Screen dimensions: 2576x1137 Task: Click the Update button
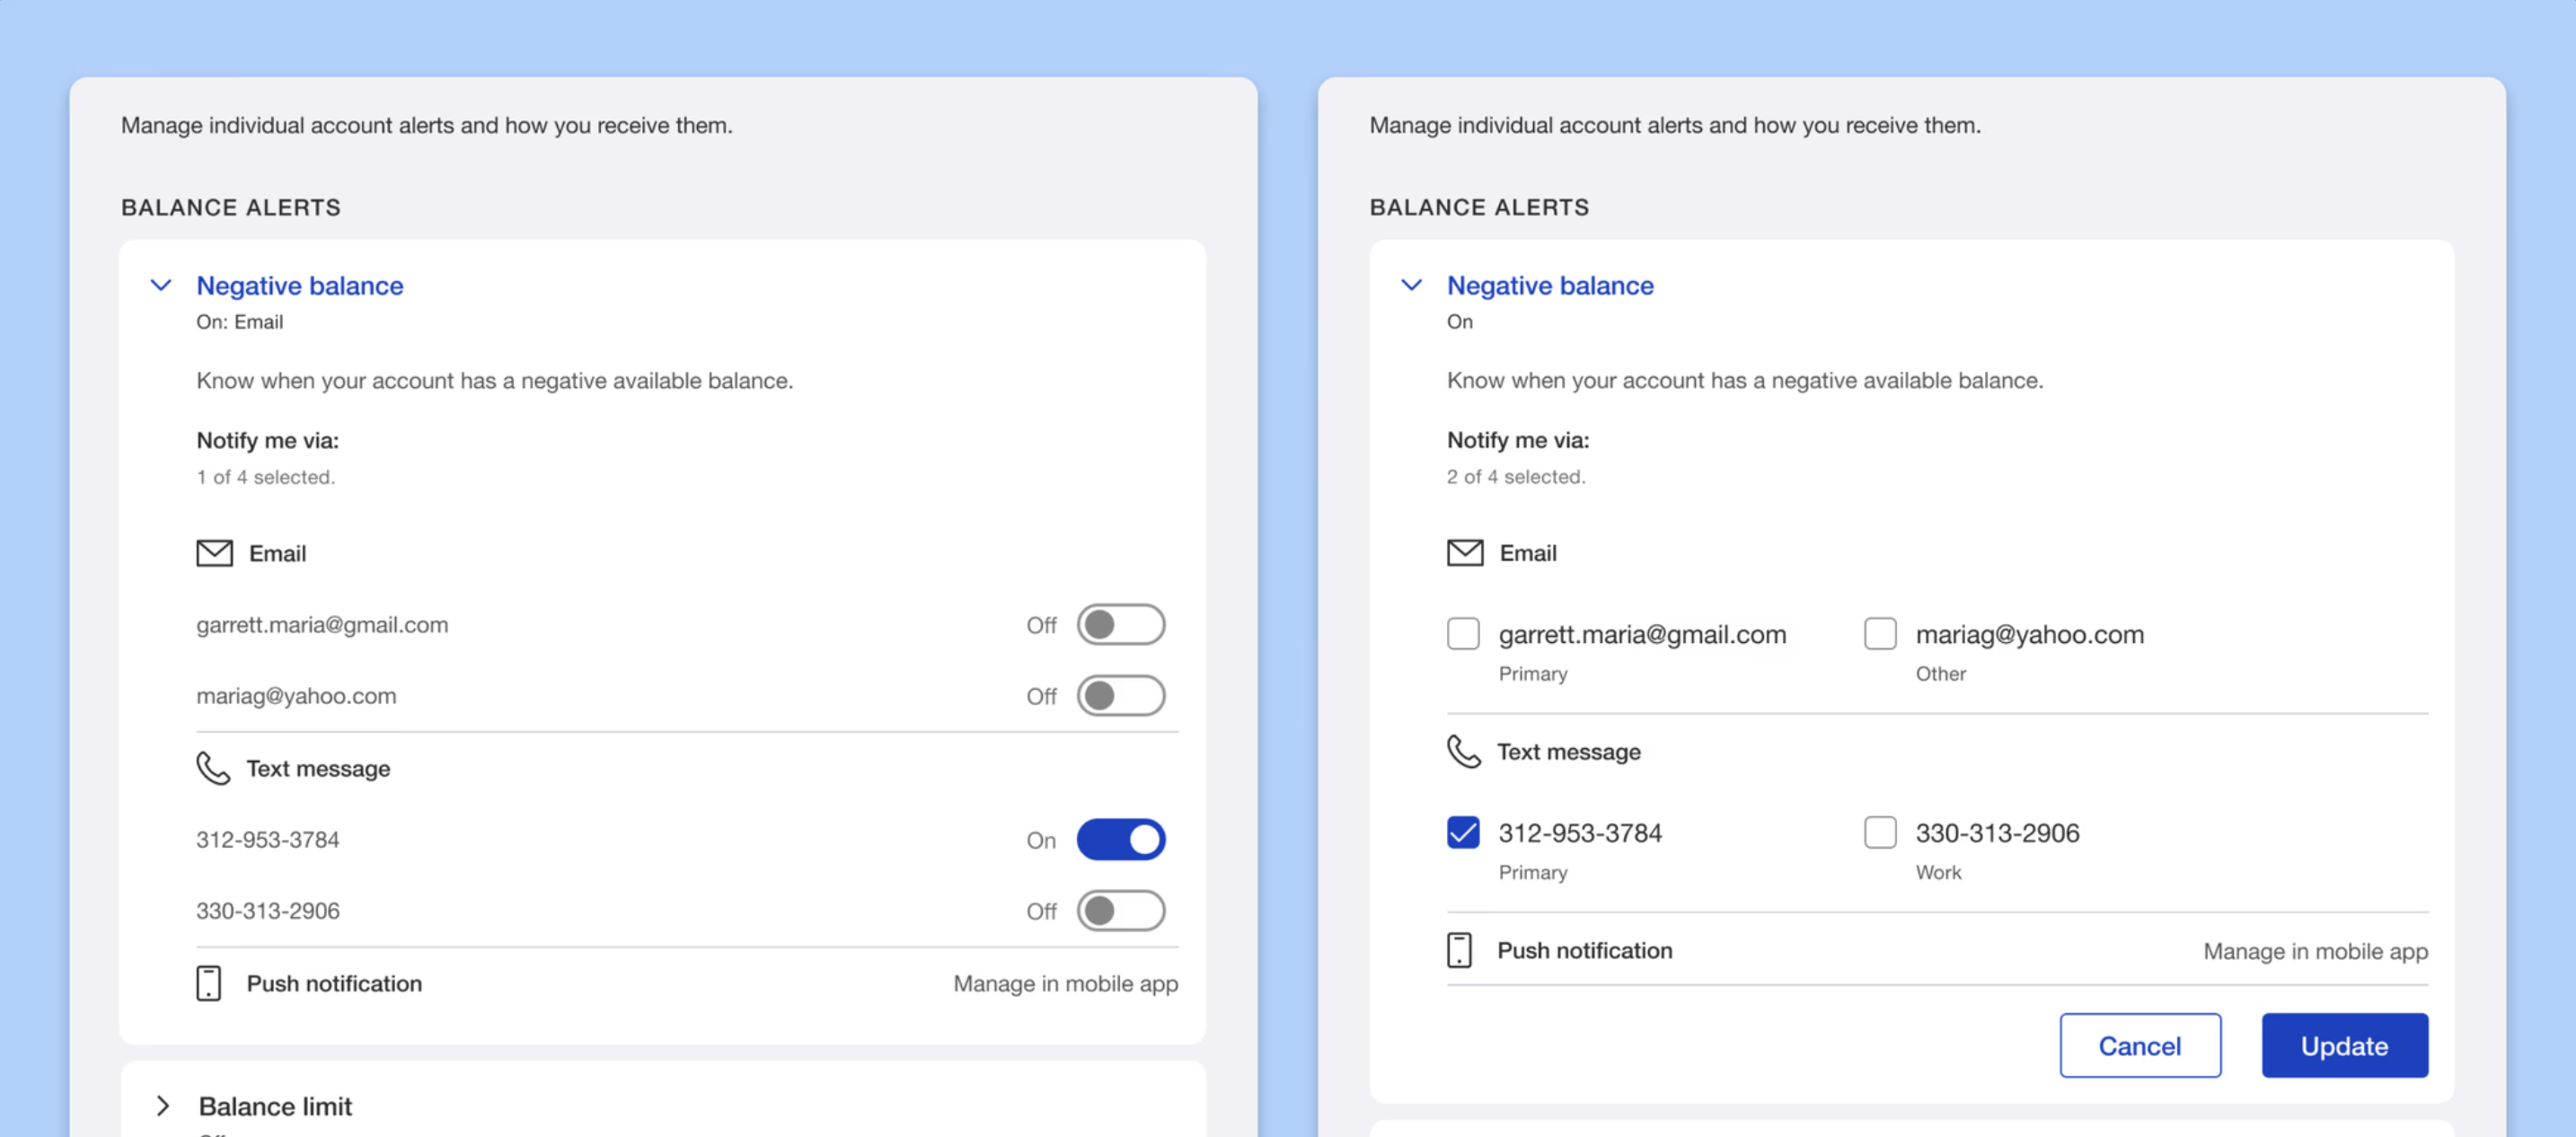(x=2344, y=1045)
